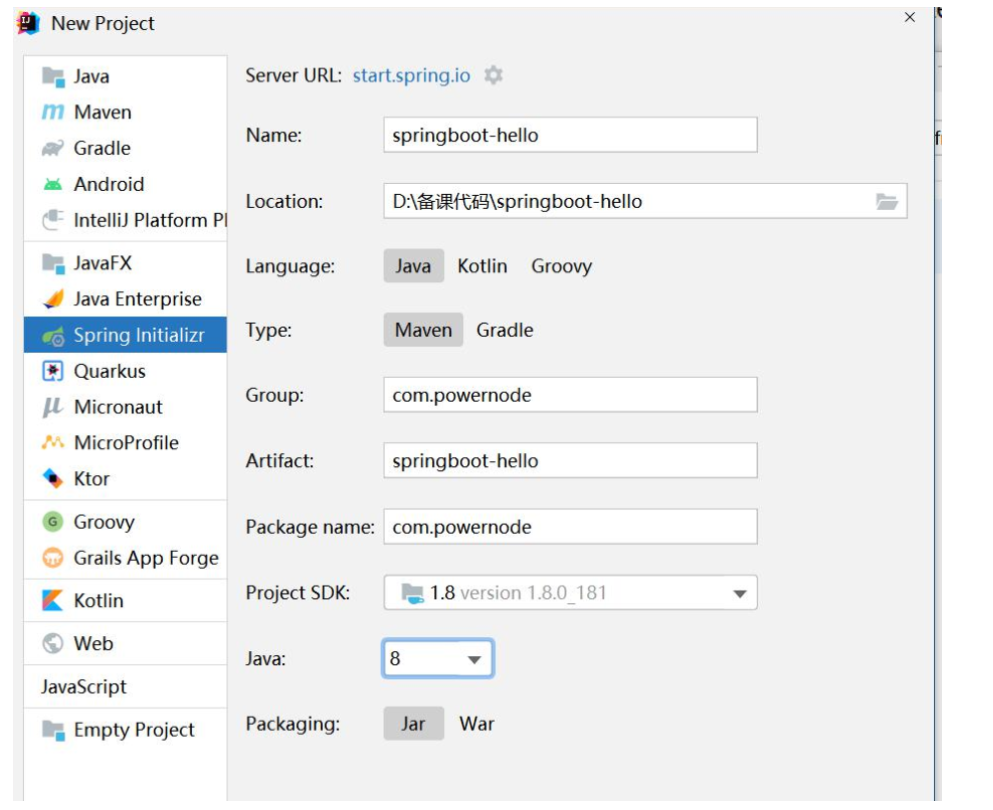Open the Java version dropdown
993x810 pixels.
(438, 659)
